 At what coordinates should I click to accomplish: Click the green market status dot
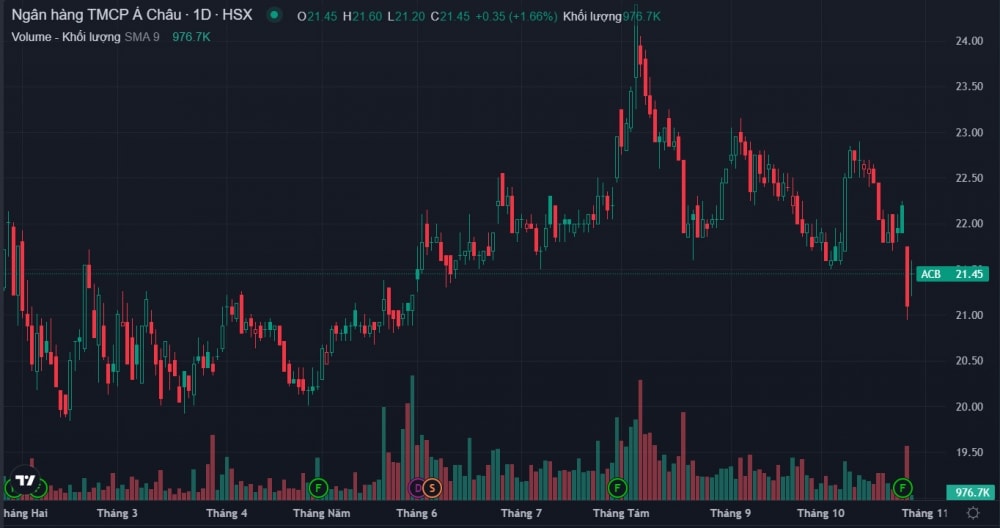[x=274, y=15]
